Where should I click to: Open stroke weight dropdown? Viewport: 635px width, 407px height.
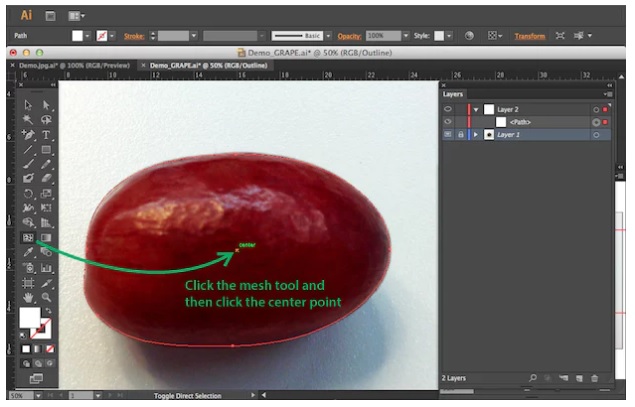pos(194,36)
